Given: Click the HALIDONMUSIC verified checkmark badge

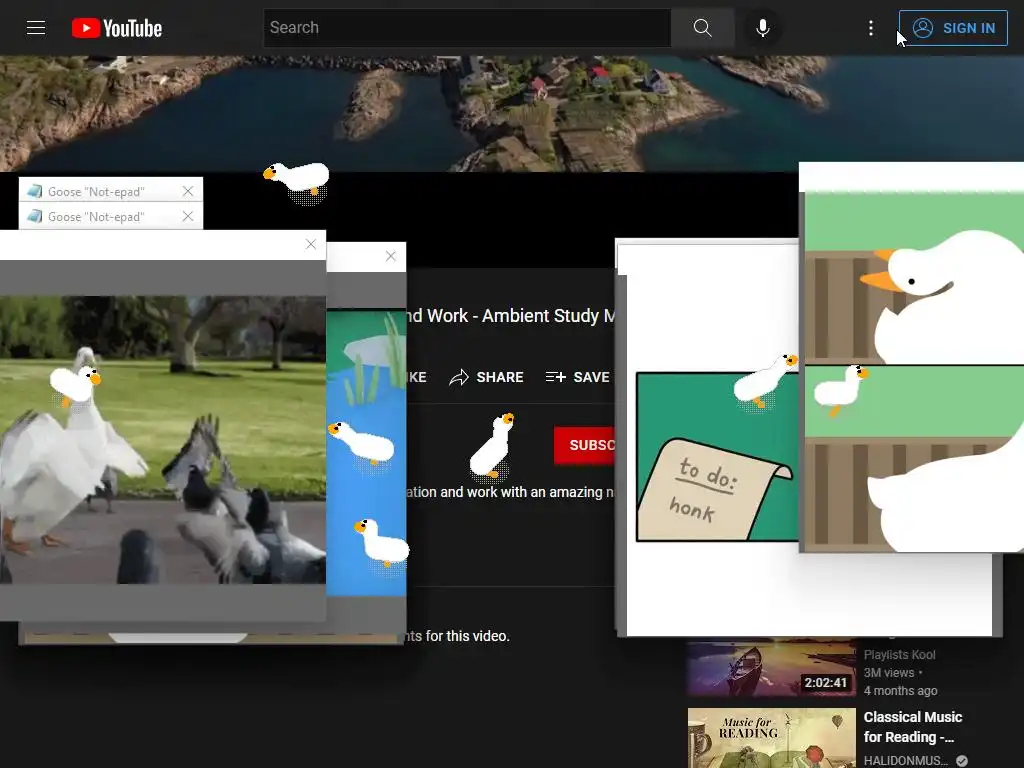Looking at the screenshot, I should 962,760.
